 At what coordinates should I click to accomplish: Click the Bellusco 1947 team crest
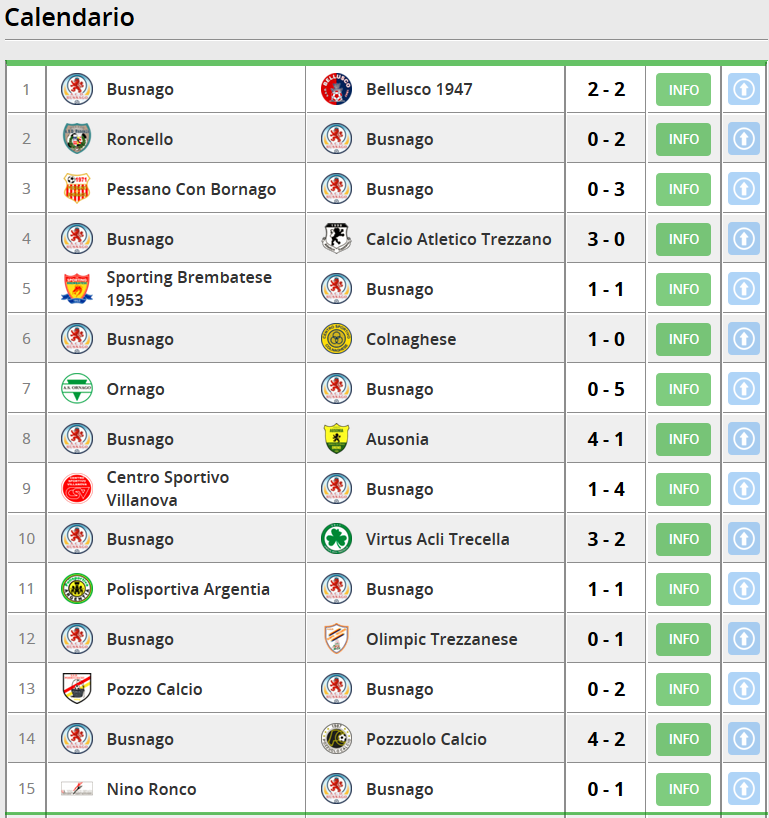[x=336, y=89]
